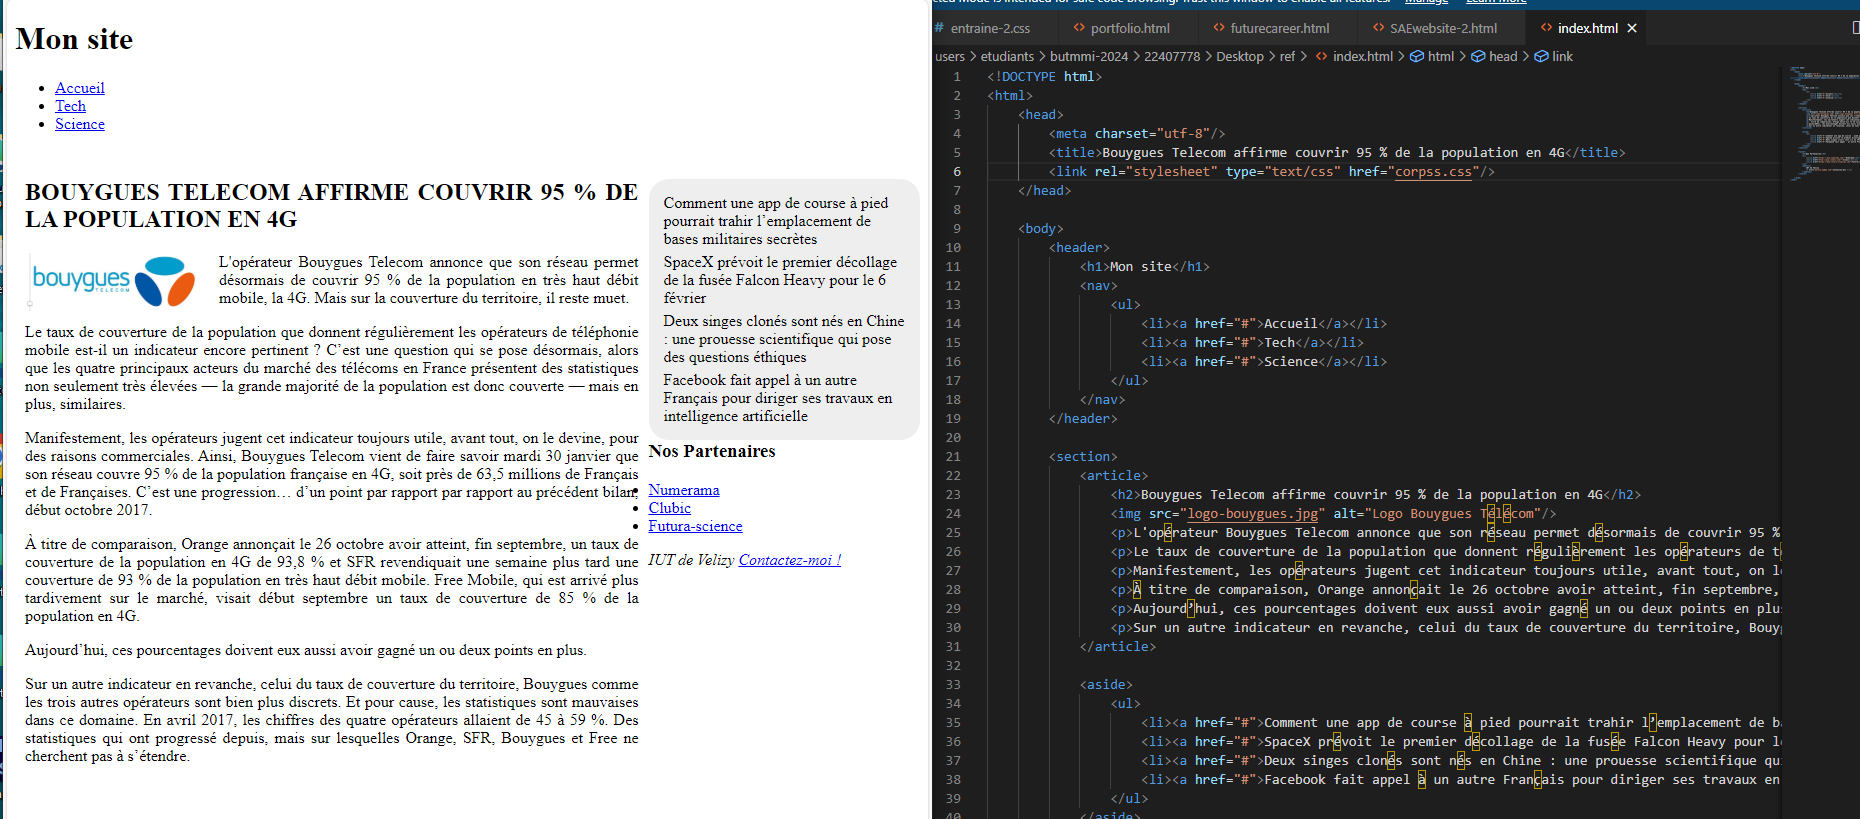The width and height of the screenshot is (1860, 819).
Task: Visit the Clubic partner link
Action: click(x=669, y=508)
